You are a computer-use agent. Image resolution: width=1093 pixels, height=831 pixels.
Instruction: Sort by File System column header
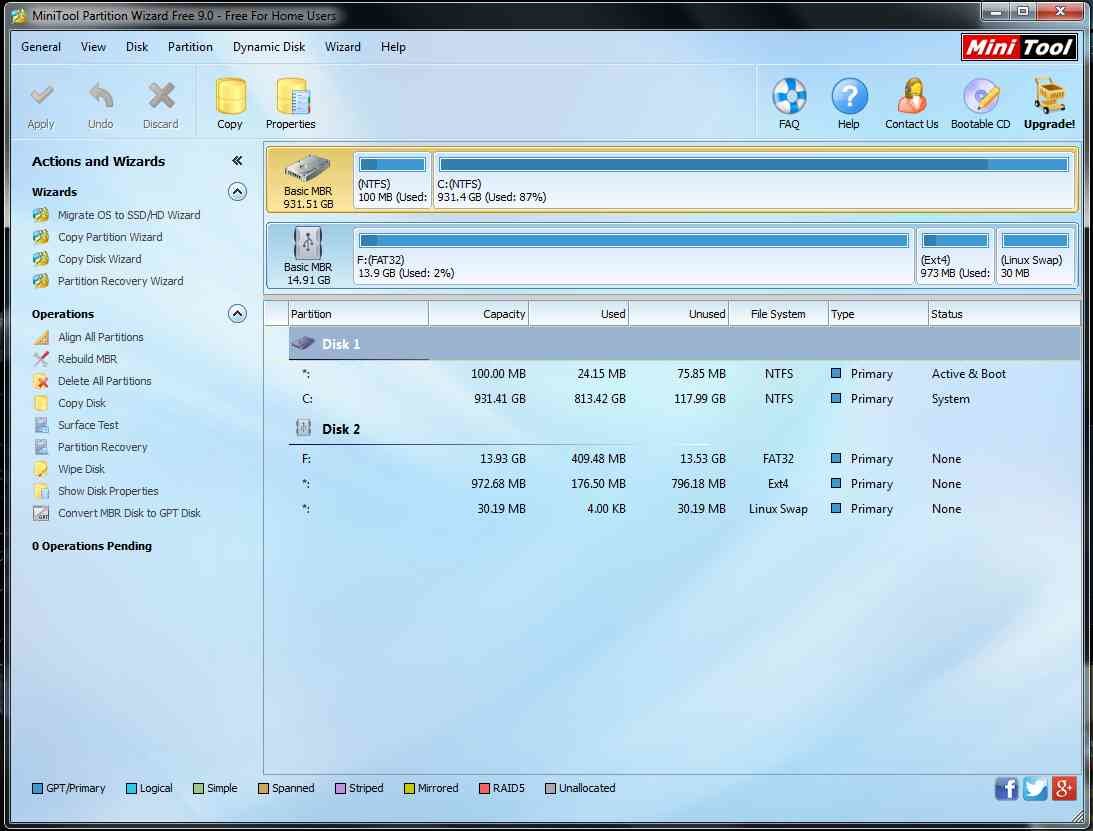(778, 314)
